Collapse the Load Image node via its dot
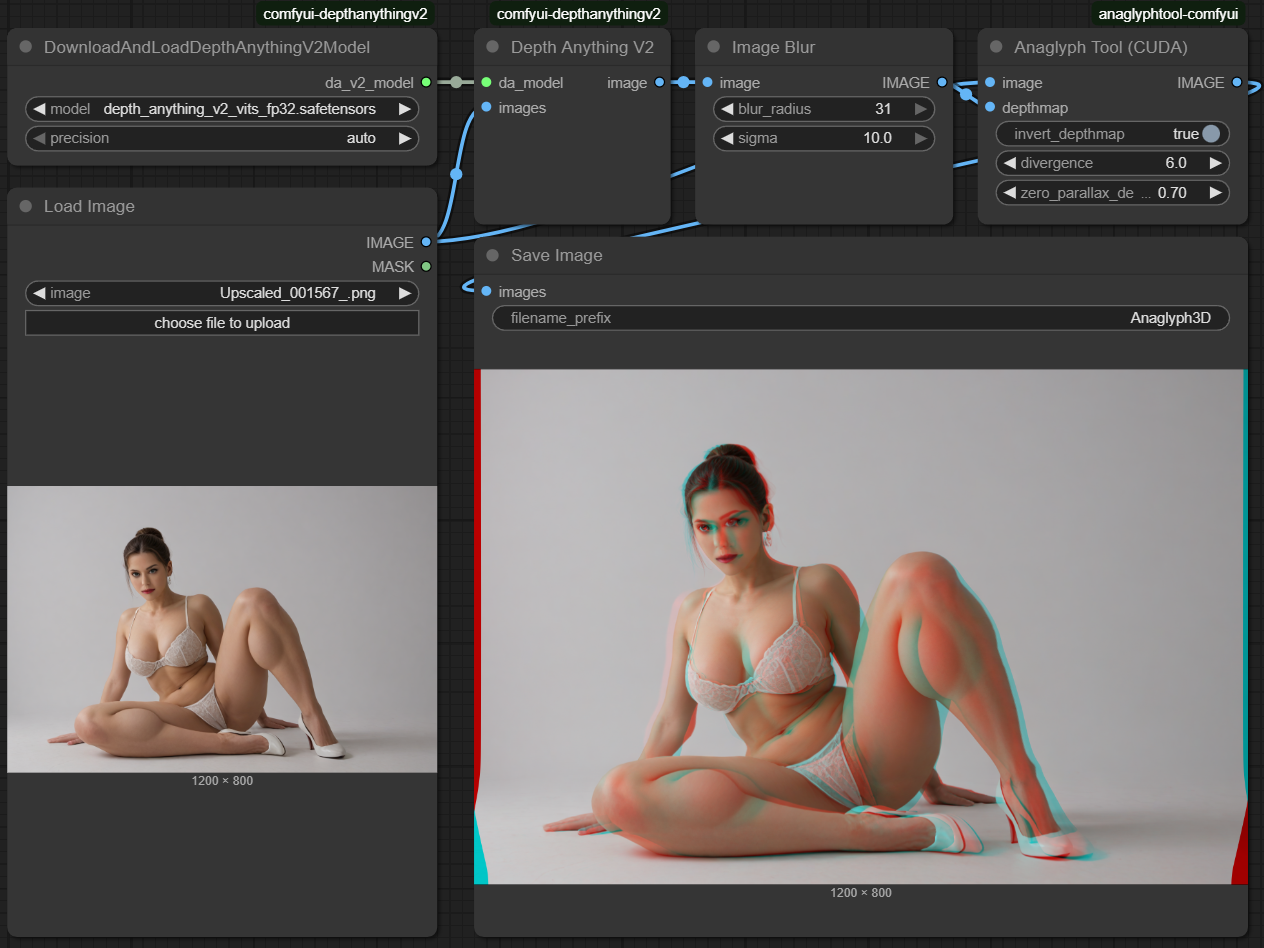The height and width of the screenshot is (948, 1264). pyautogui.click(x=26, y=206)
